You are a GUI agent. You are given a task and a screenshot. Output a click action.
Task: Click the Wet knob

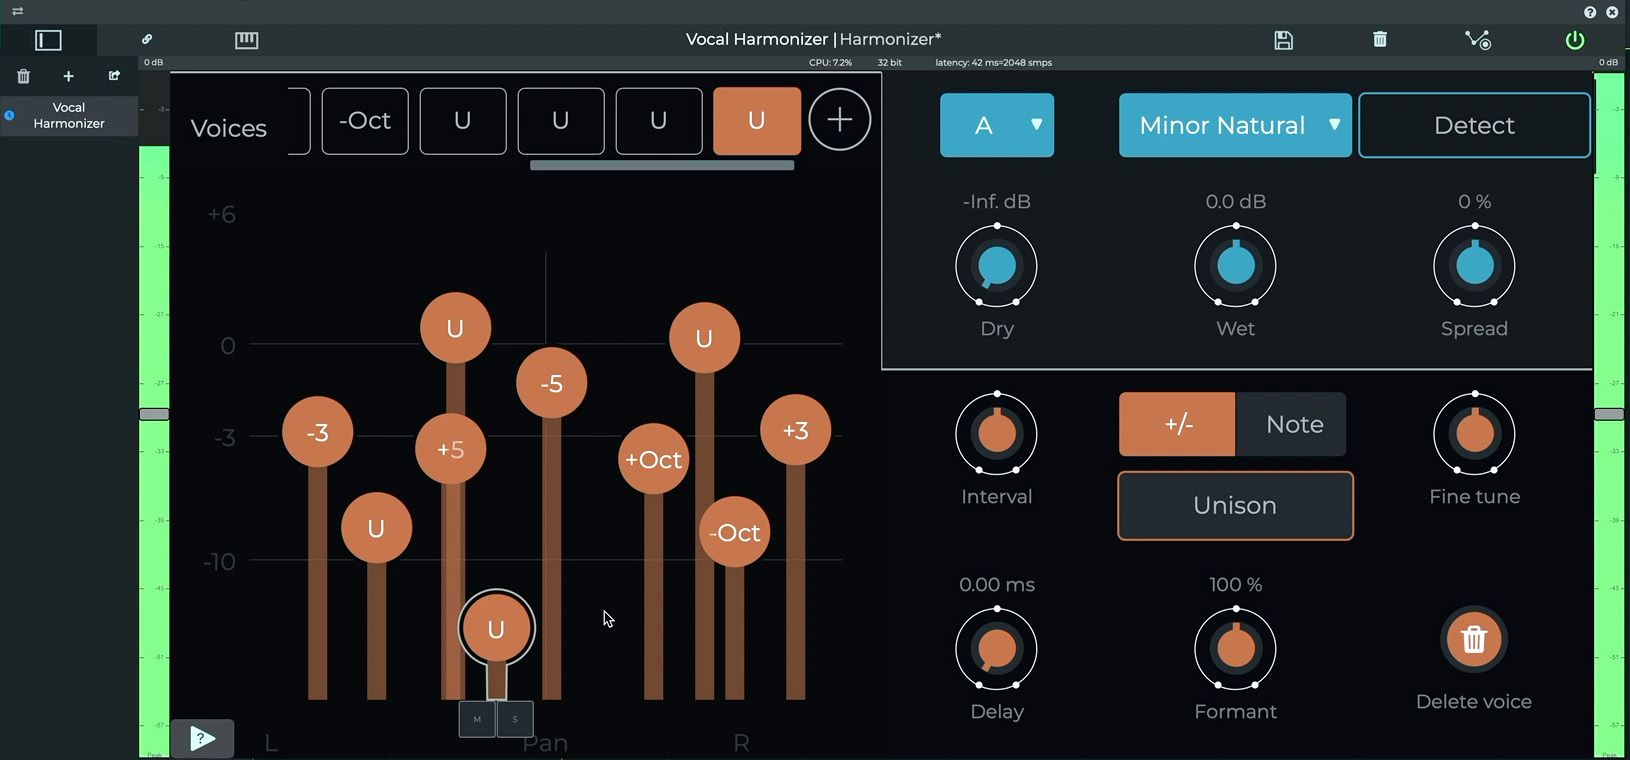coord(1235,266)
